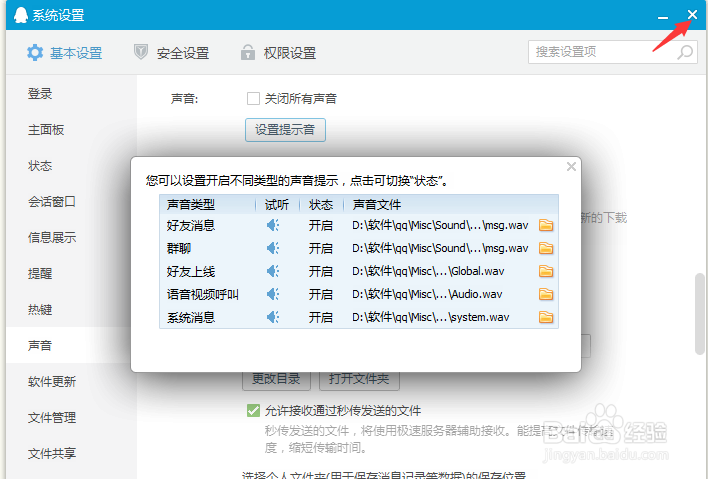This screenshot has height=479, width=708.
Task: Click the Global.wav file path
Action: 428,271
